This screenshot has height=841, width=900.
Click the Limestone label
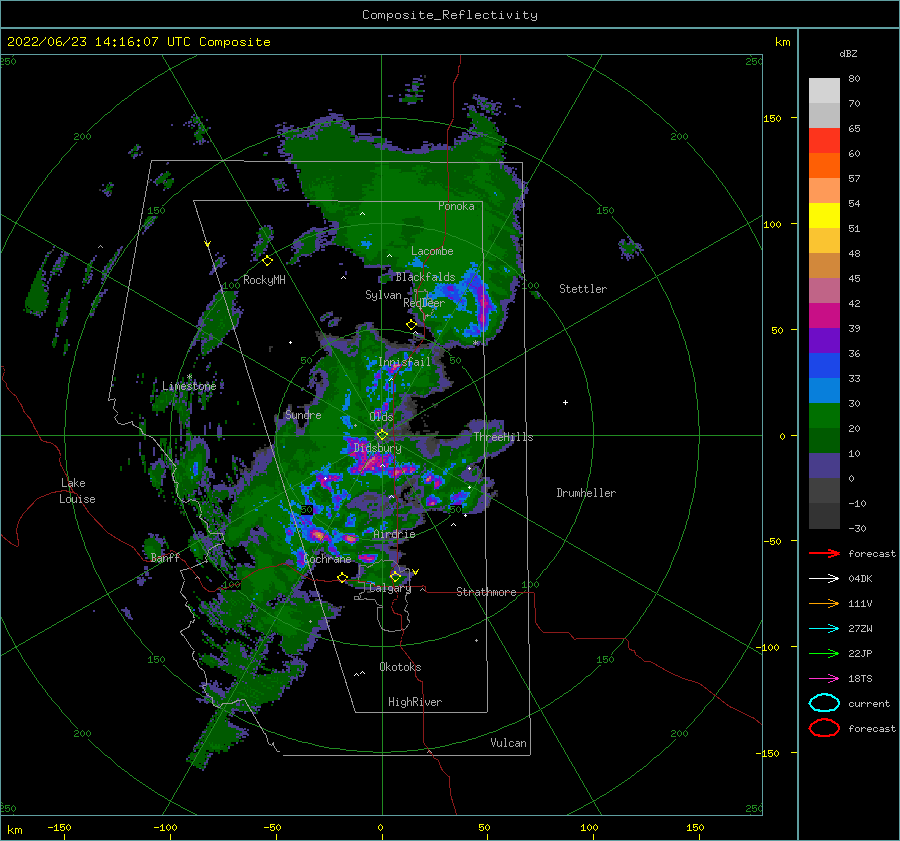(189, 386)
